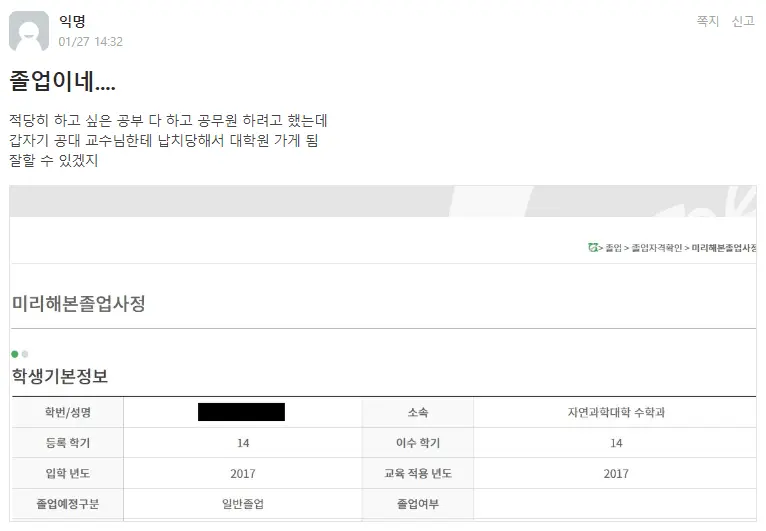The width and height of the screenshot is (766, 531).
Task: Open the 졸업자격확인 breadcrumb item
Action: (x=657, y=247)
